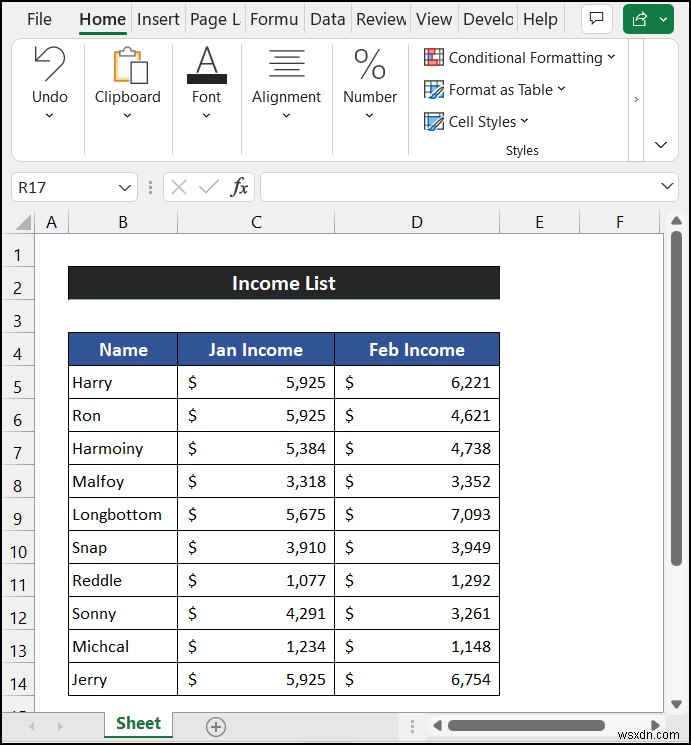691x745 pixels.
Task: Click the Insert Function fx icon
Action: 239,187
